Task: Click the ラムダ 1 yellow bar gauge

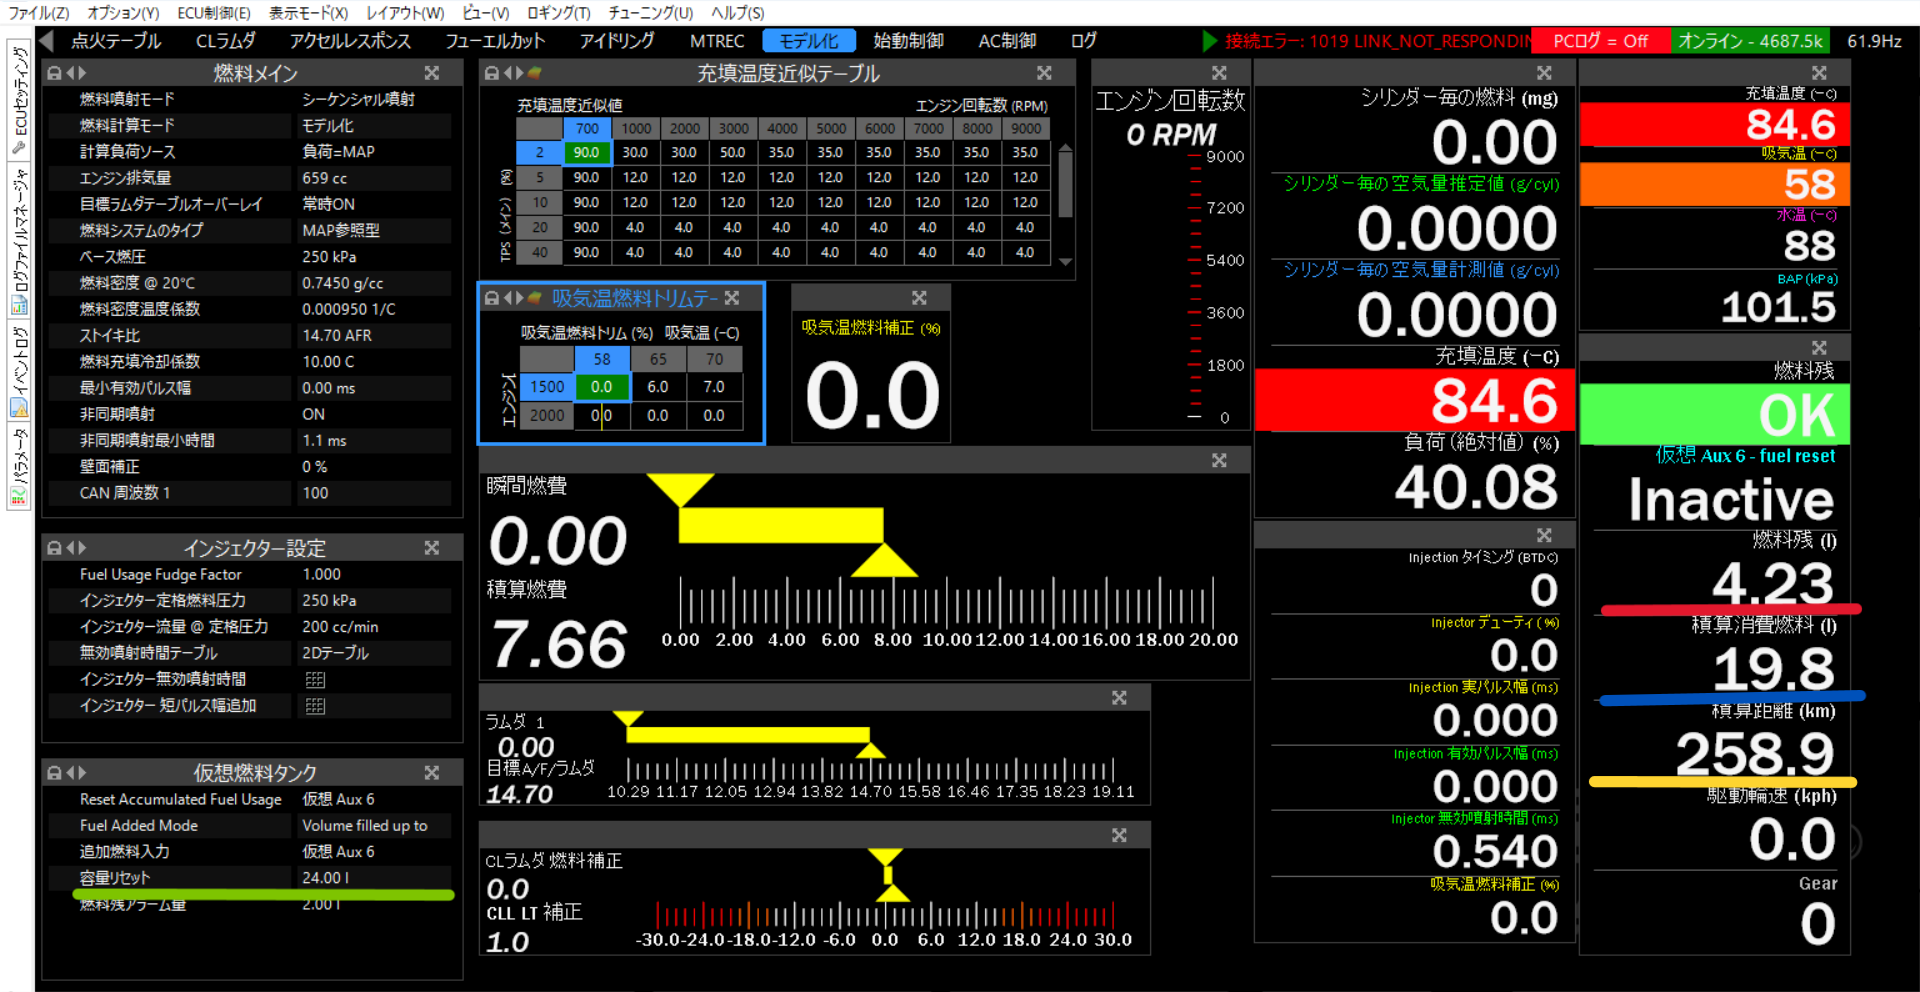Action: coord(747,734)
